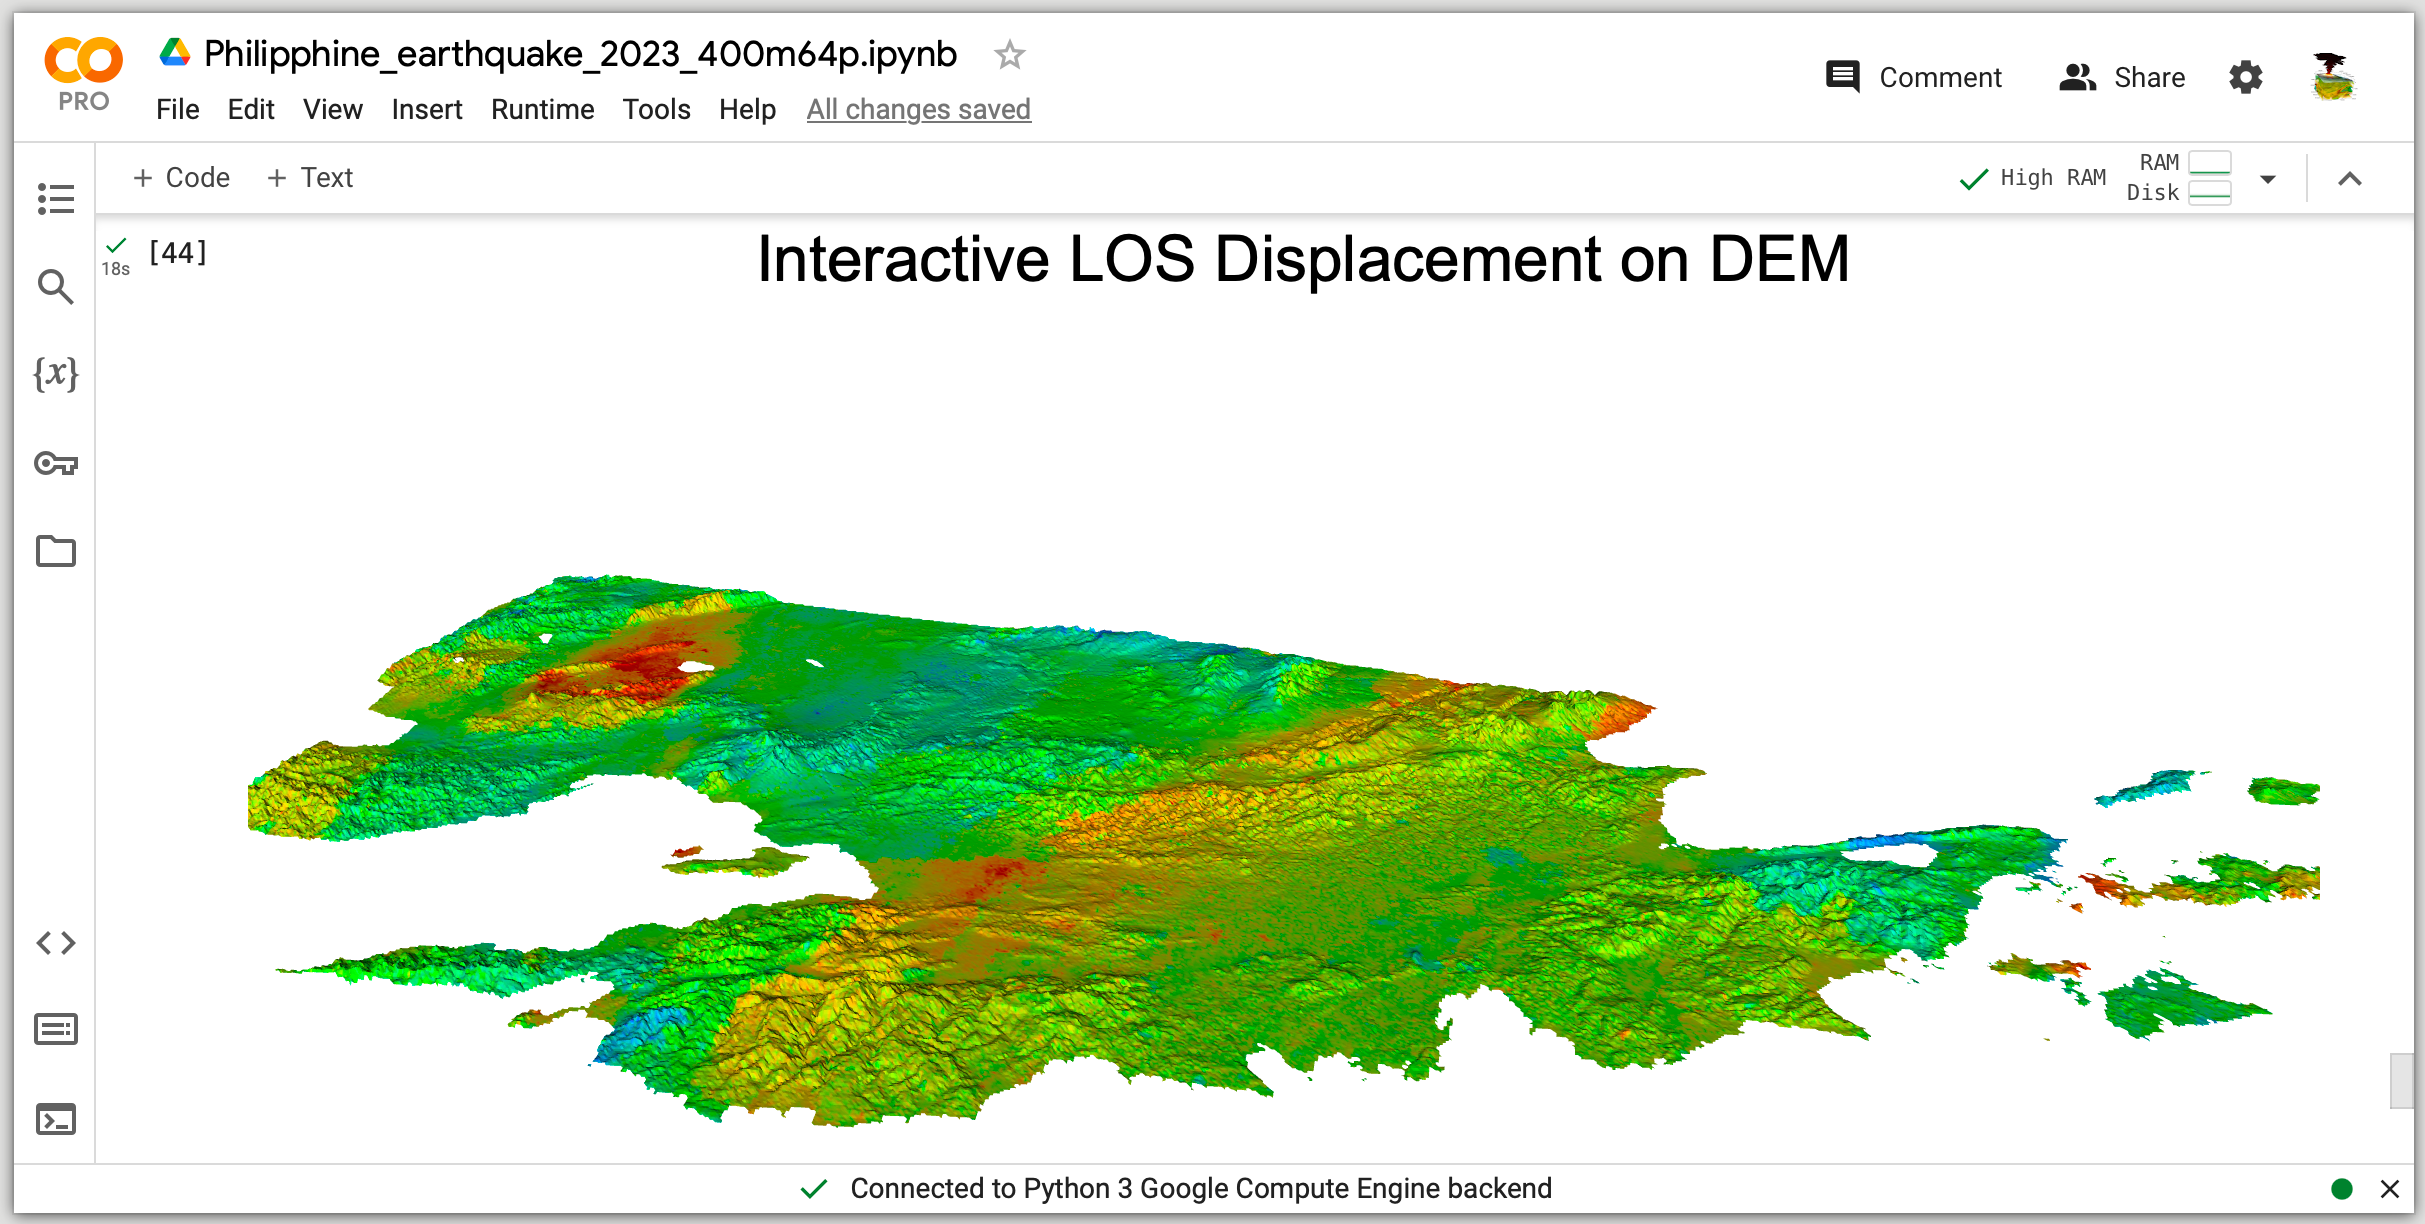Image resolution: width=2425 pixels, height=1224 pixels.
Task: Open the code snippets panel
Action: click(55, 943)
